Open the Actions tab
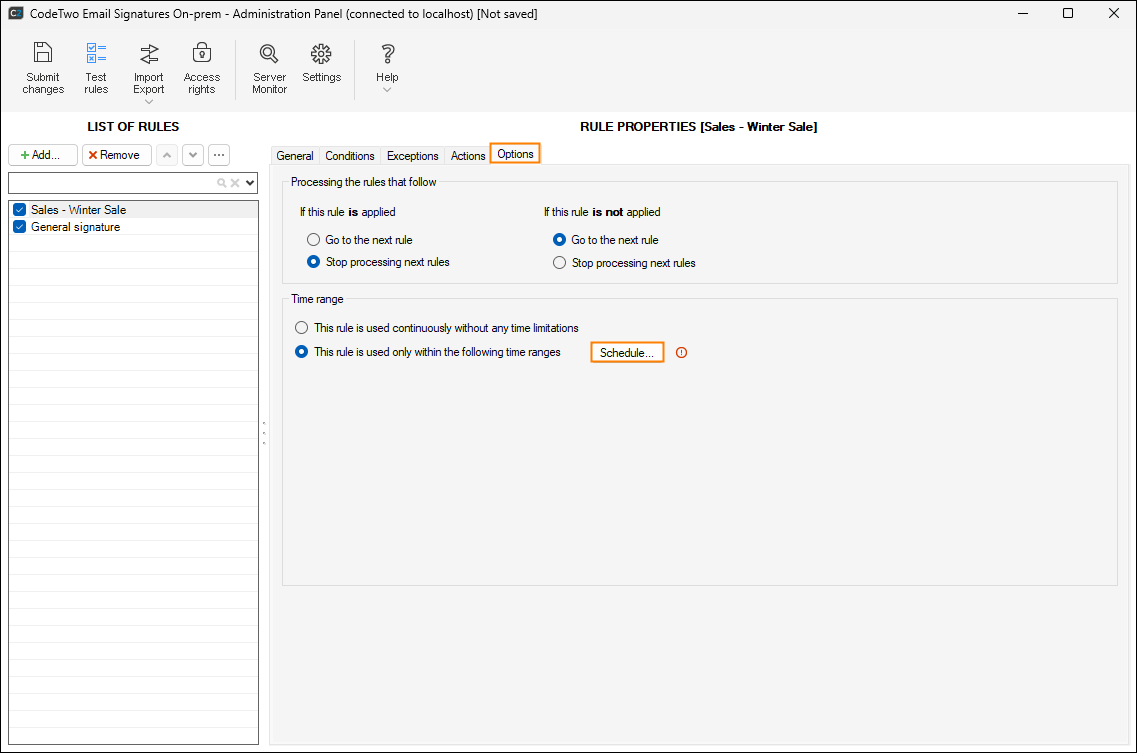Screen dimensions: 1137x753 [468, 156]
